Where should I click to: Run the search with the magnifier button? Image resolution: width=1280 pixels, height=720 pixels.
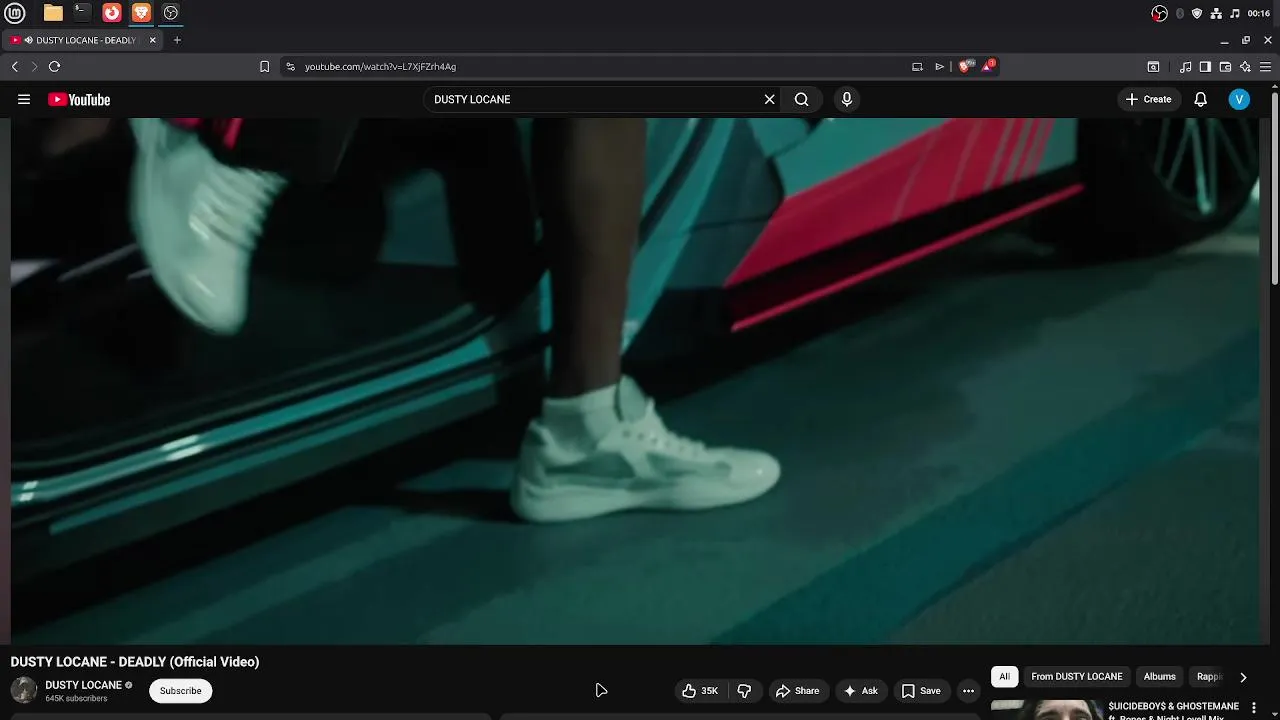[x=801, y=99]
